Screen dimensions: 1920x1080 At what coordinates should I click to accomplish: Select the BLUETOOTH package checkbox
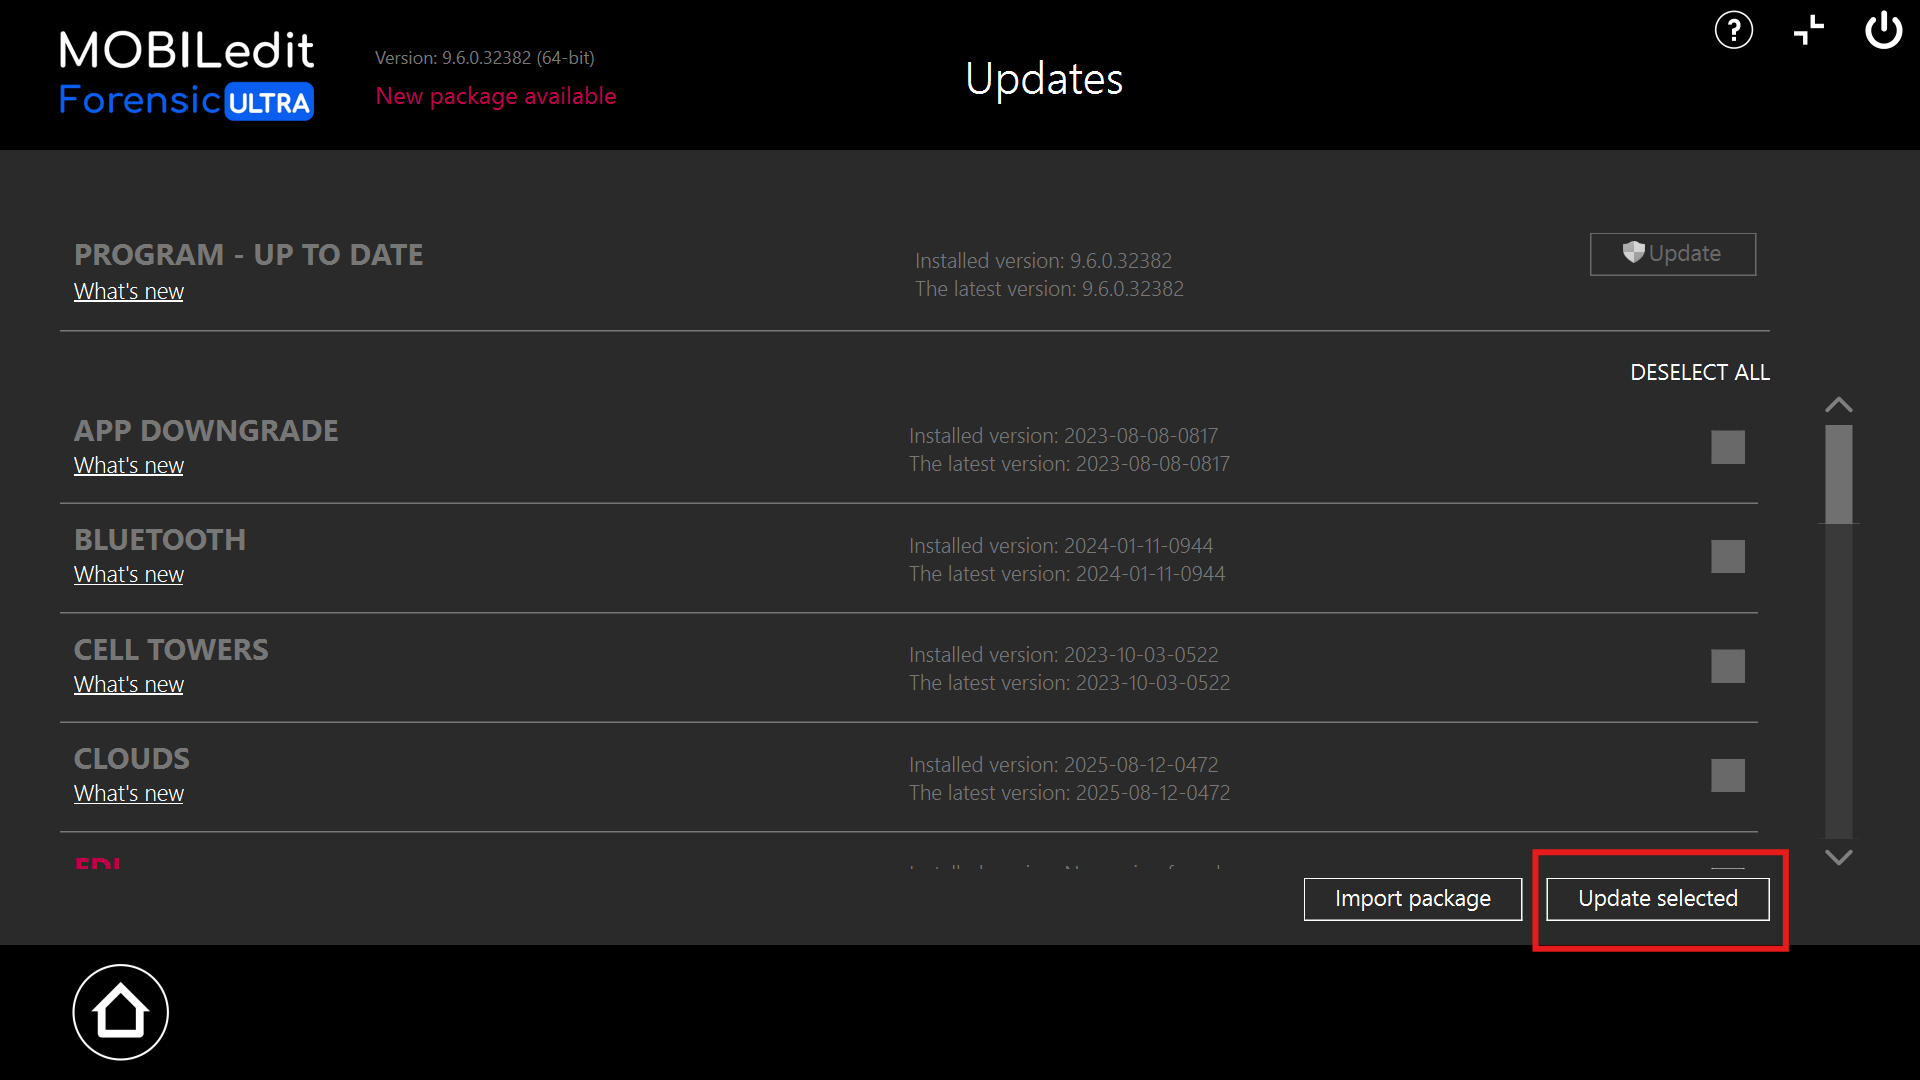[1728, 556]
